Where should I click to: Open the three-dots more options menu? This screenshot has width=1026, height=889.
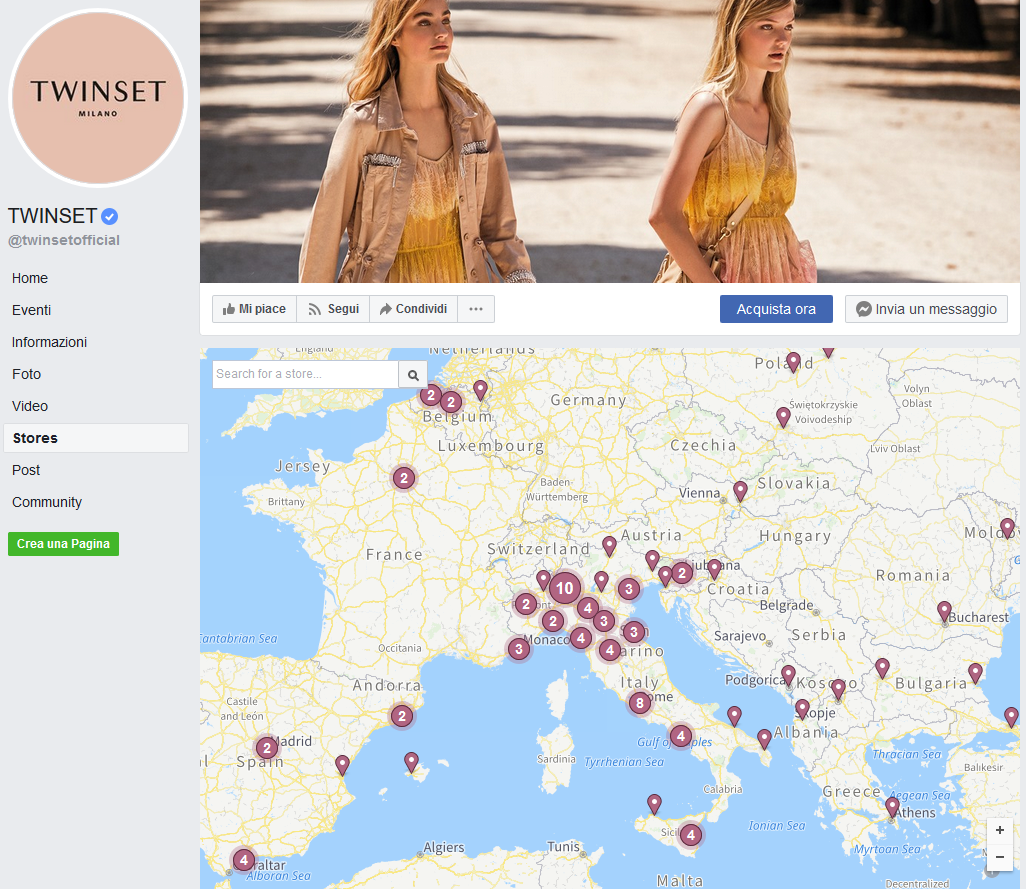tap(476, 309)
